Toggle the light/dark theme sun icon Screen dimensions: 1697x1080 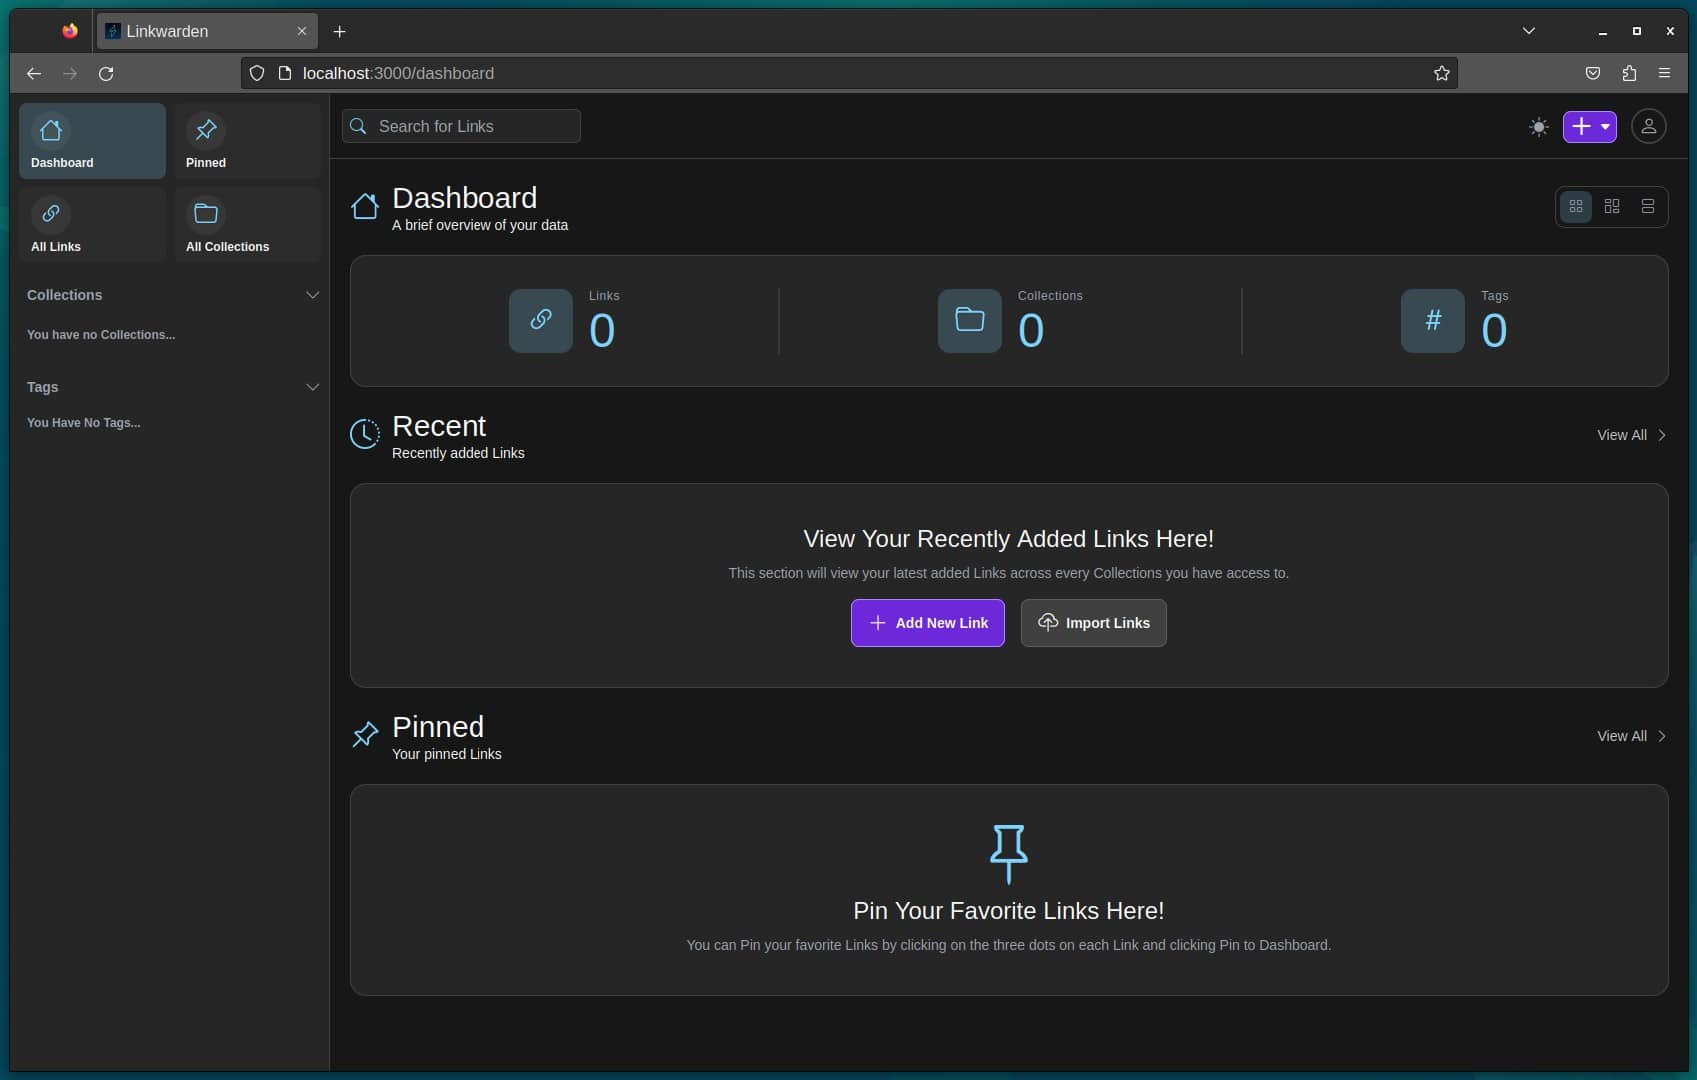pyautogui.click(x=1539, y=126)
